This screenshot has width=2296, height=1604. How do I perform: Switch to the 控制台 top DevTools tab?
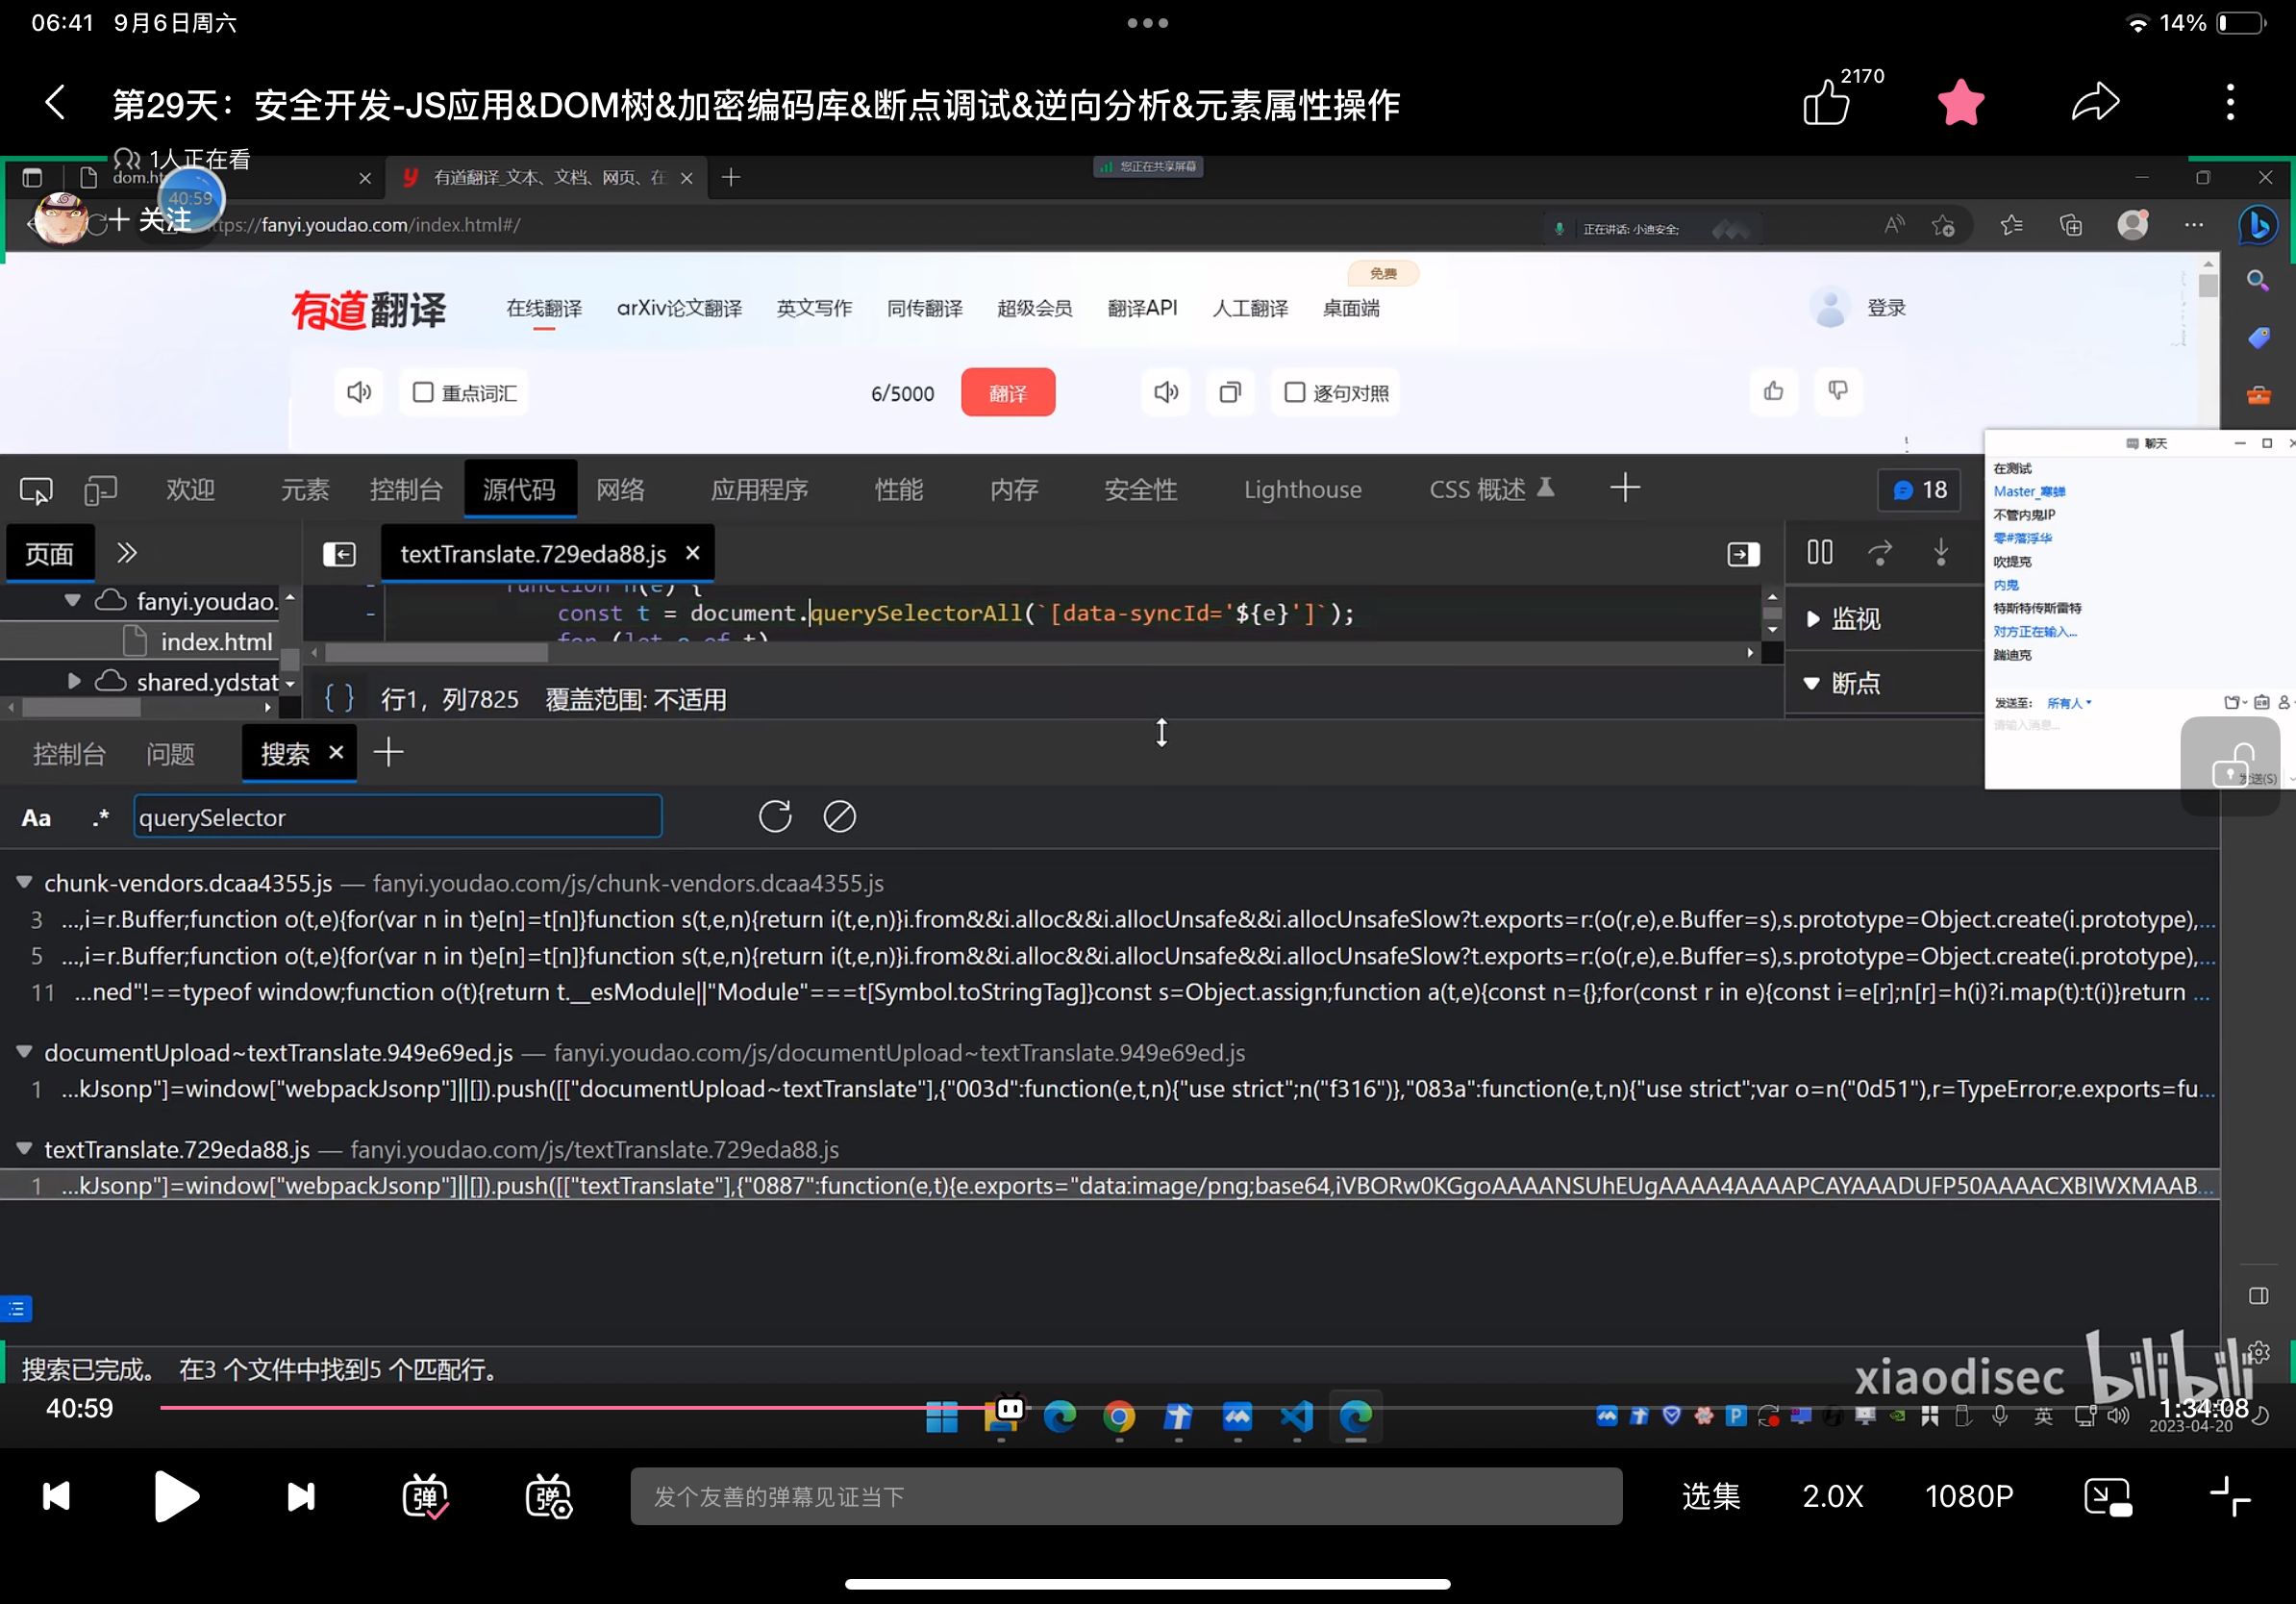(x=405, y=490)
